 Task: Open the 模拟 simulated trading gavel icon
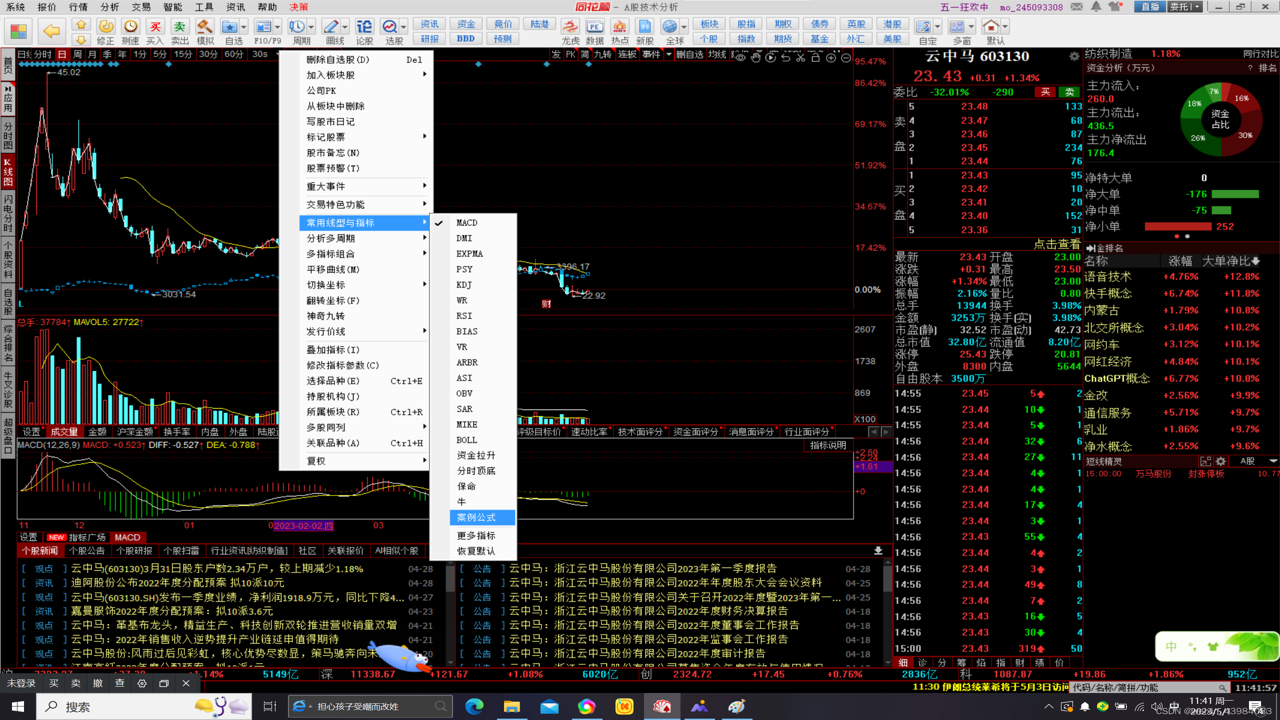[x=204, y=31]
